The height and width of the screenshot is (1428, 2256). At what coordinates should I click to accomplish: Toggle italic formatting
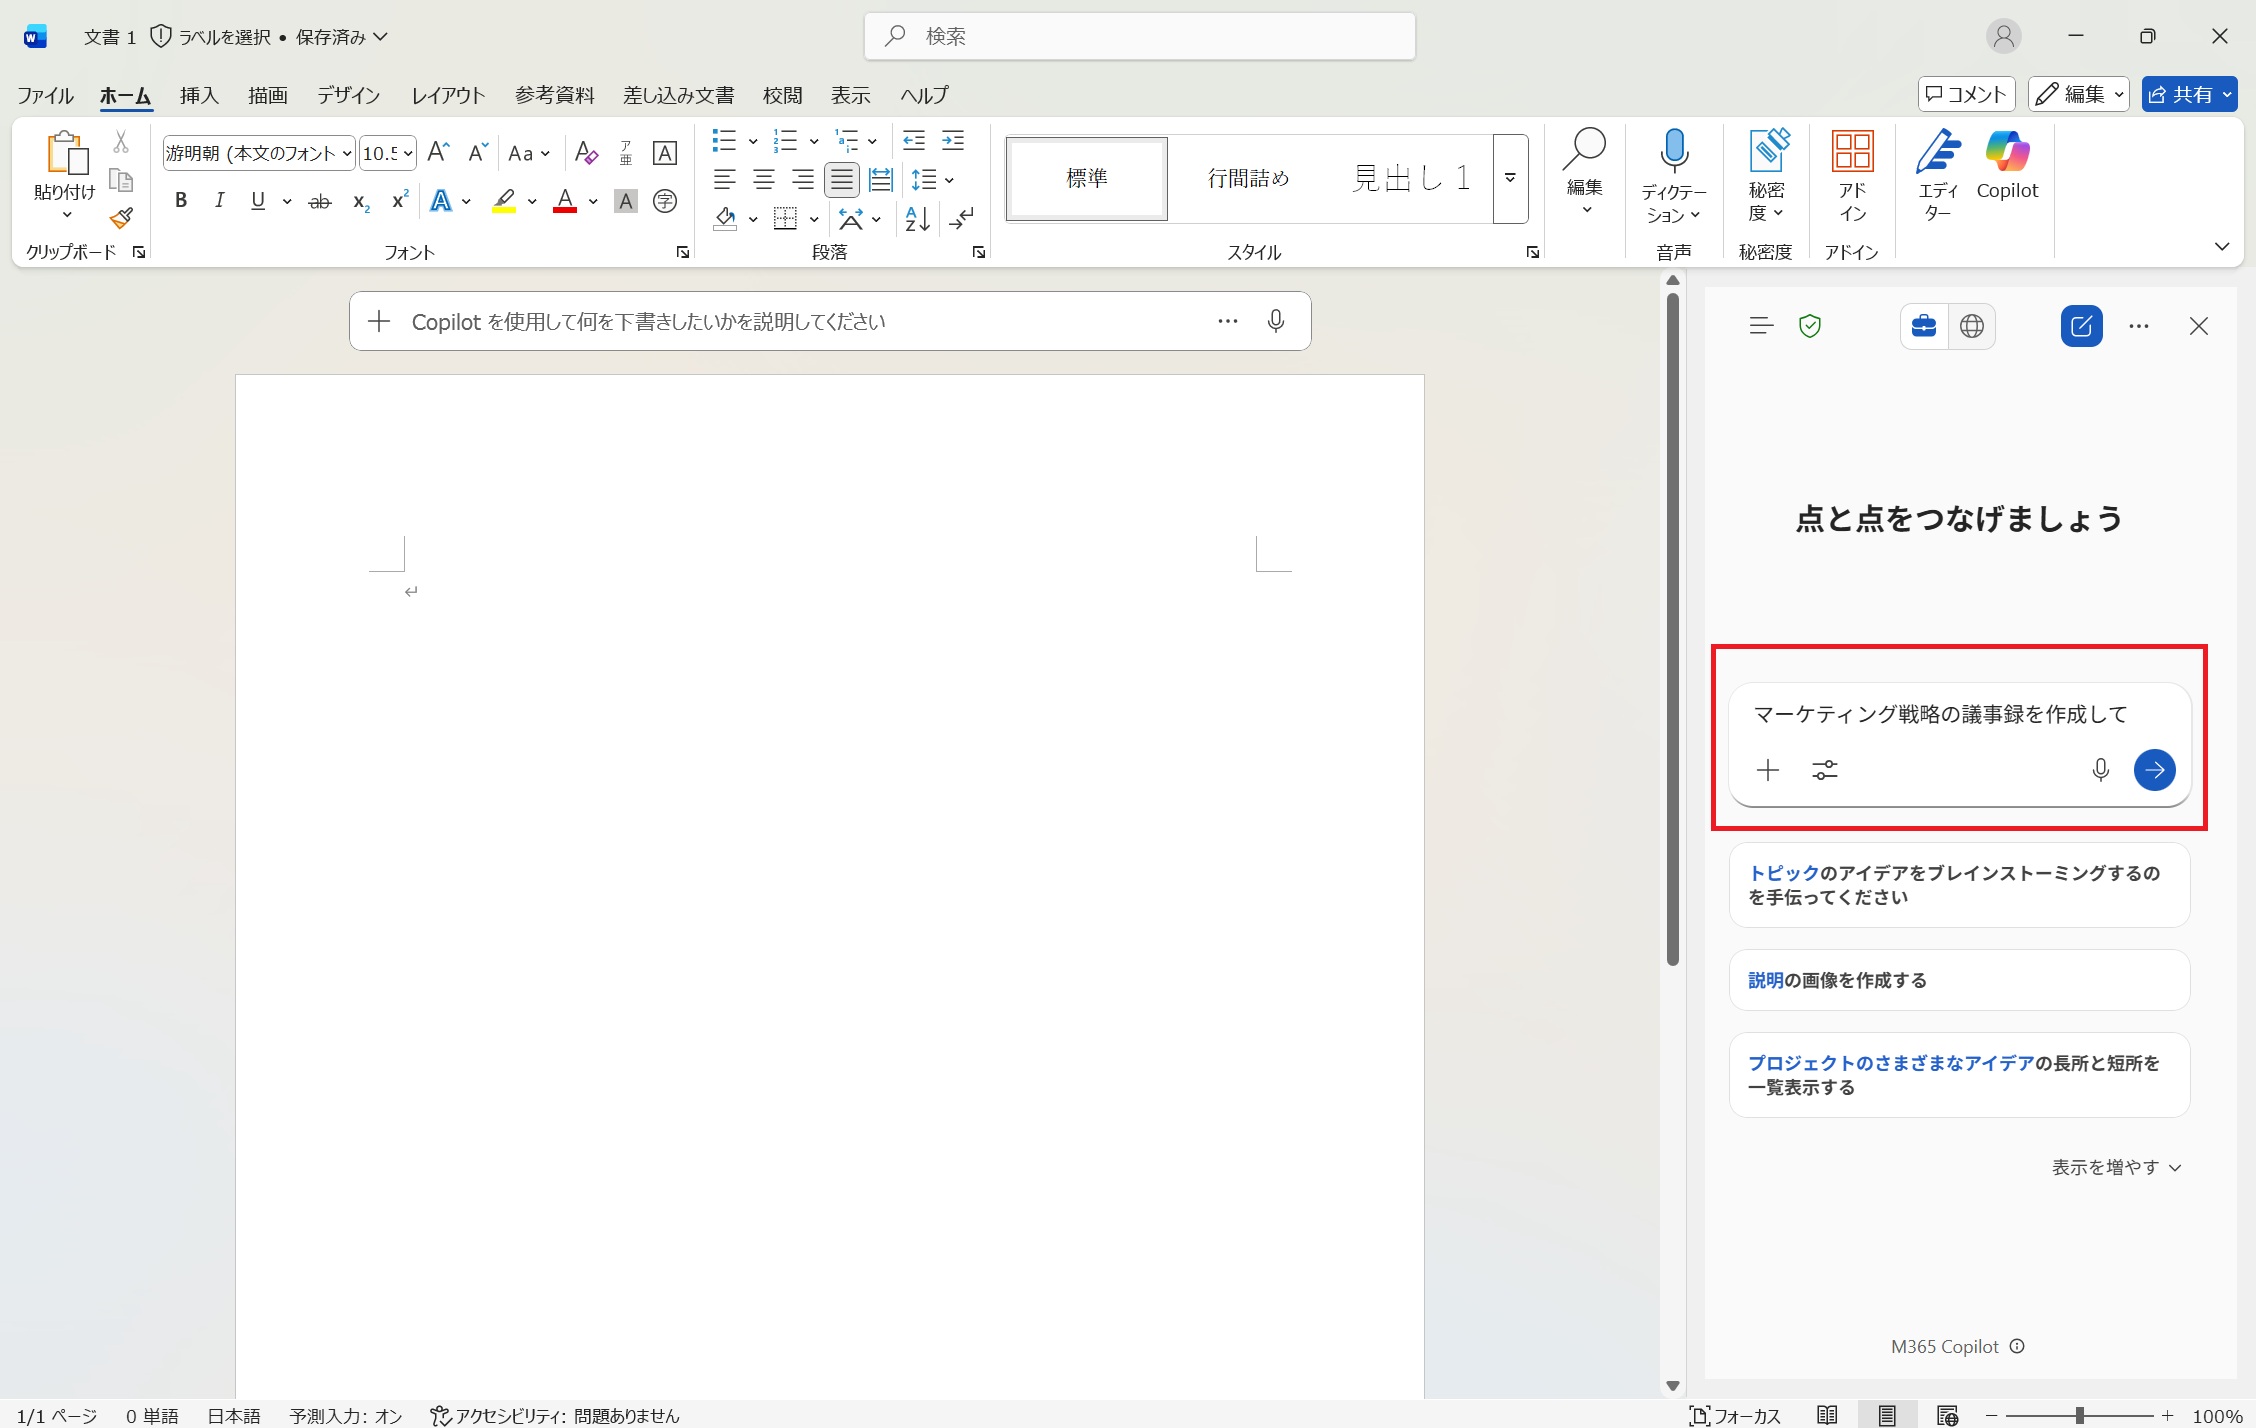(x=219, y=201)
